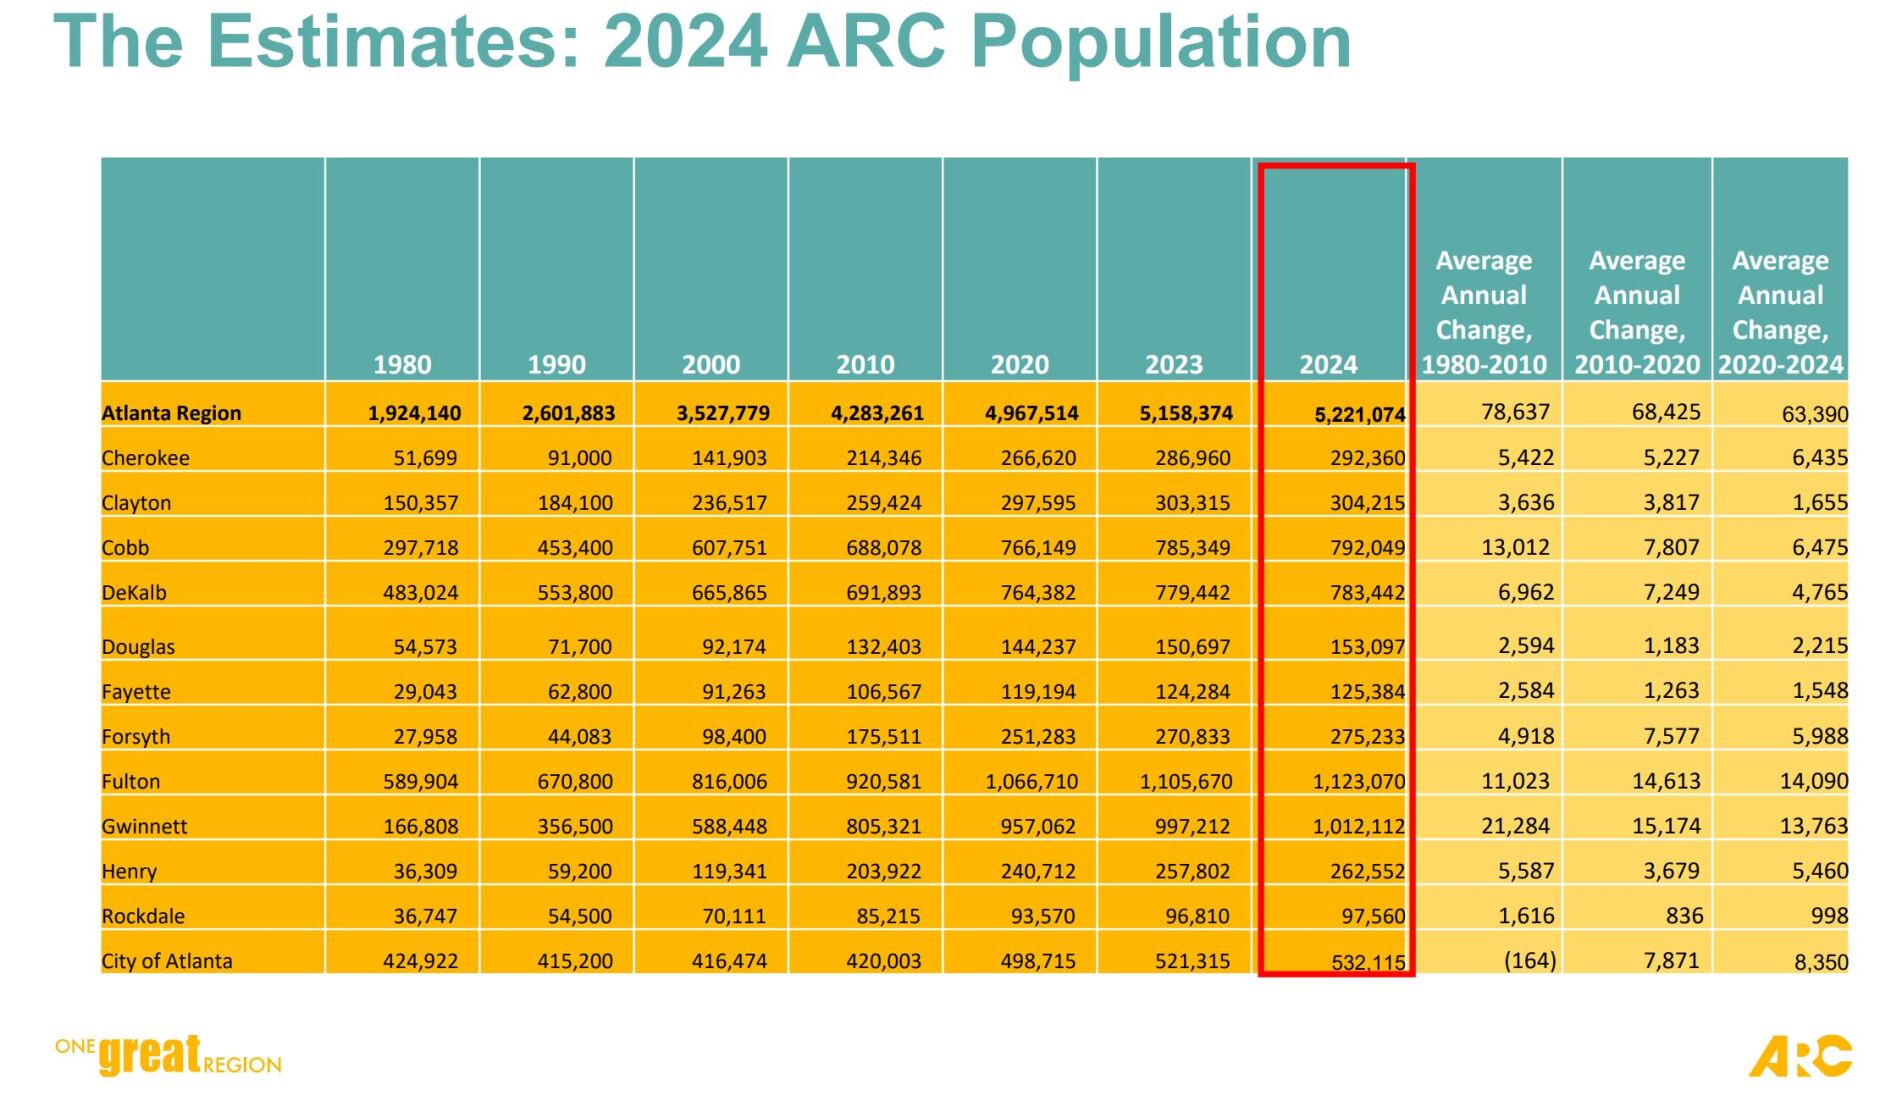Click the ARC logo

pyautogui.click(x=1800, y=1055)
